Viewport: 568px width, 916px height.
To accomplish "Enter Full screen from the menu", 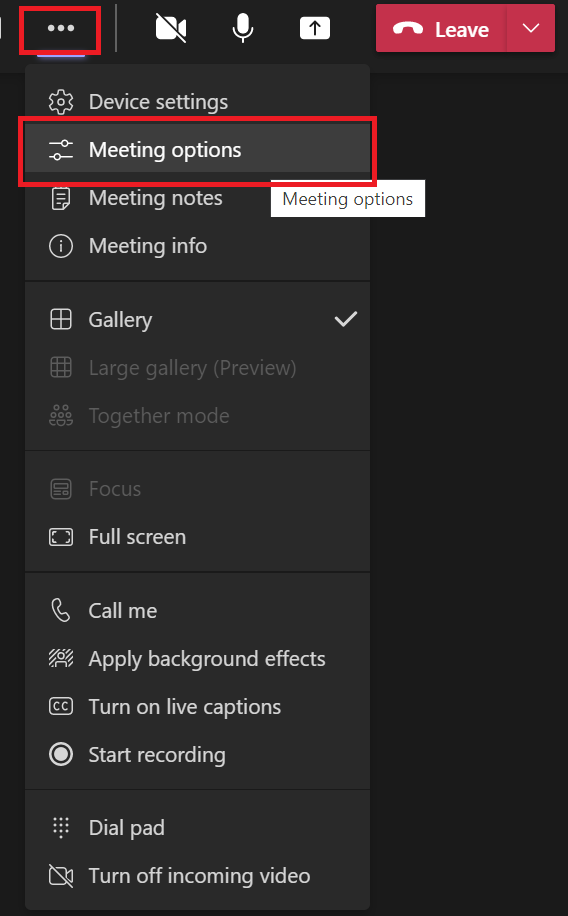I will 198,537.
